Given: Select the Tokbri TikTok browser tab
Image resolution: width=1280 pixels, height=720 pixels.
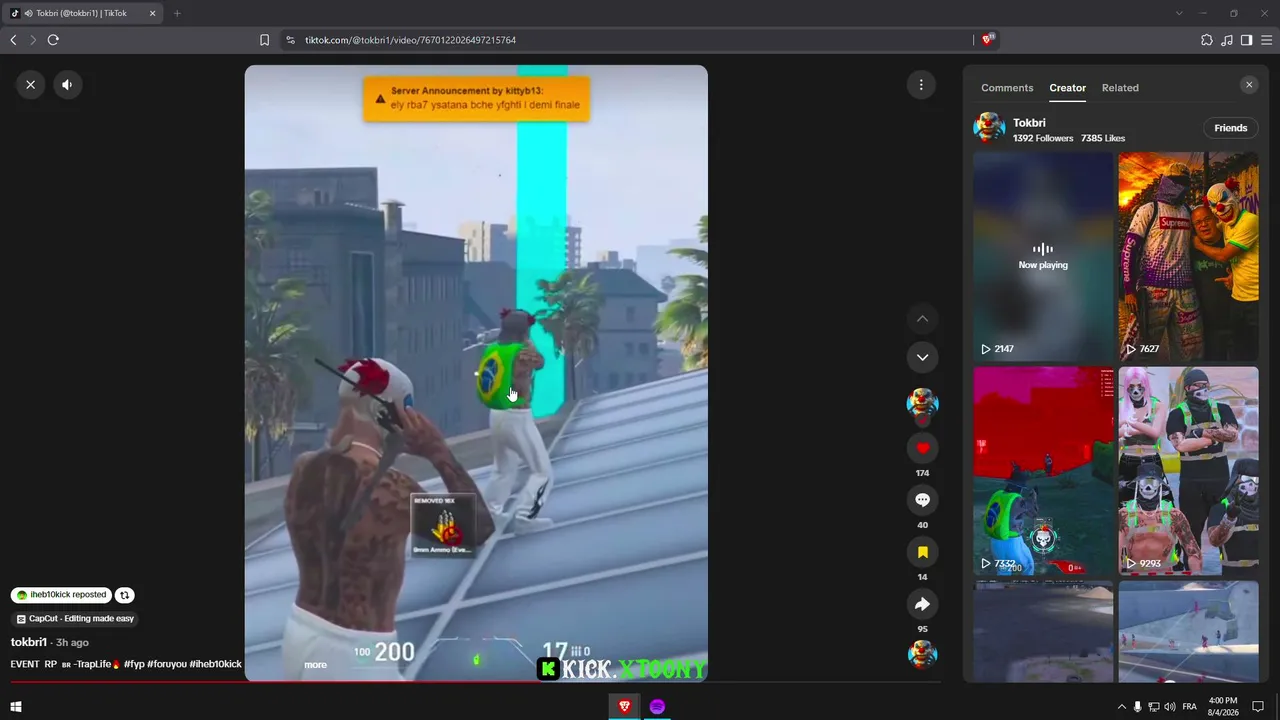Looking at the screenshot, I should (83, 13).
